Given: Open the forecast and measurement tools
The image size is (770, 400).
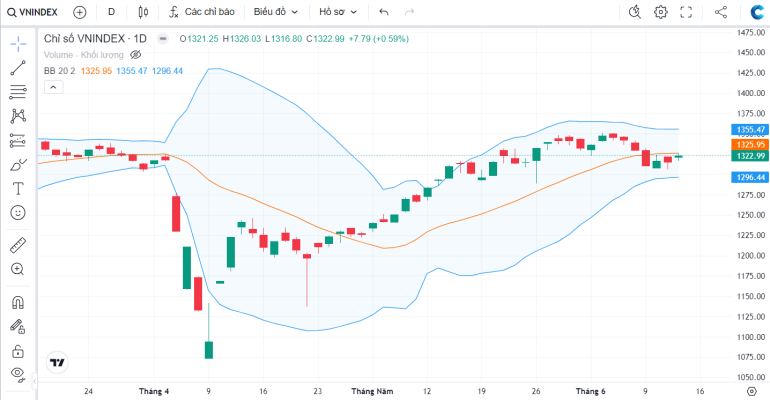Looking at the screenshot, I should coord(18,140).
